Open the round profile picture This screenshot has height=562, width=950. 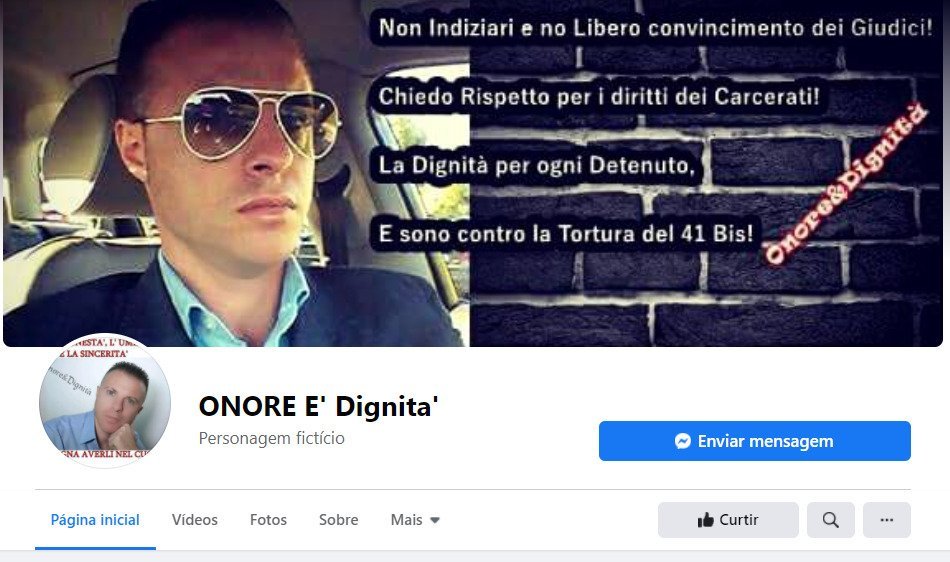[x=105, y=402]
